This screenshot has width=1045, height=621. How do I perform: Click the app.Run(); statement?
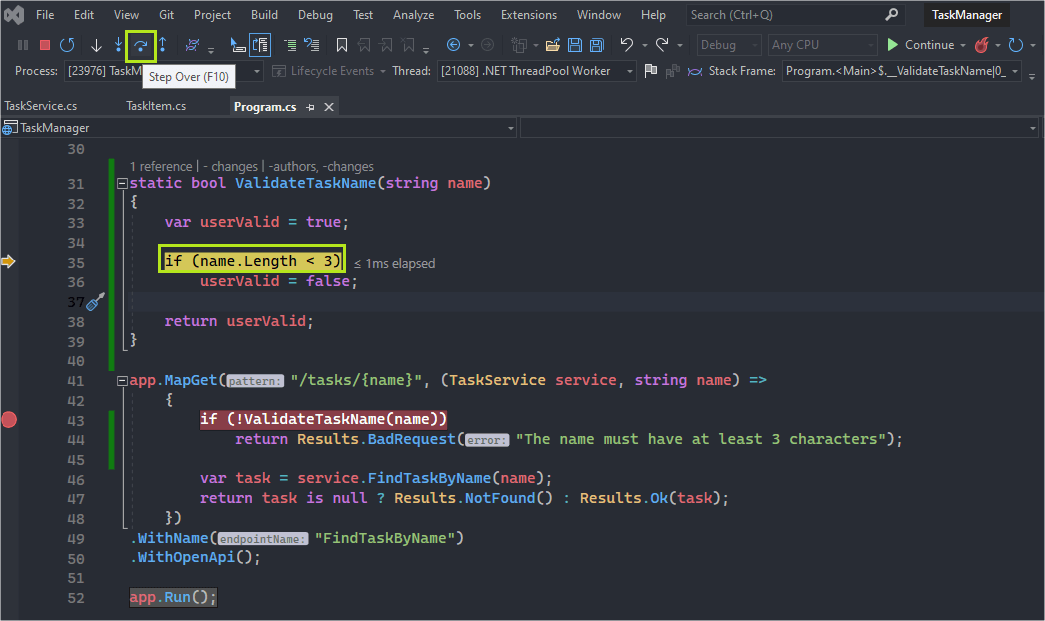pyautogui.click(x=173, y=597)
